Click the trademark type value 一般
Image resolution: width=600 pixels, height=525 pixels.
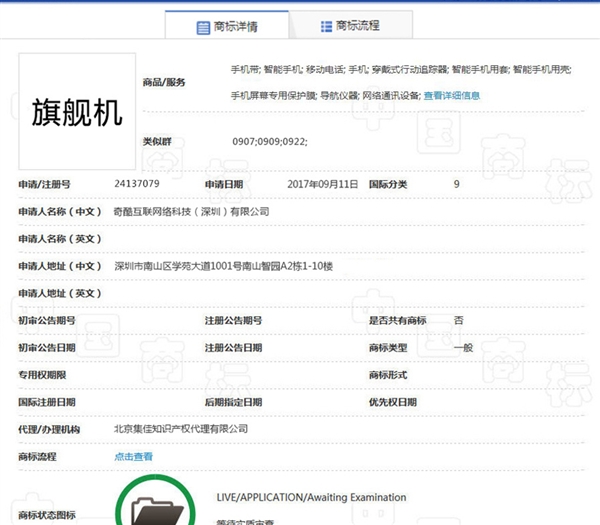tap(462, 347)
